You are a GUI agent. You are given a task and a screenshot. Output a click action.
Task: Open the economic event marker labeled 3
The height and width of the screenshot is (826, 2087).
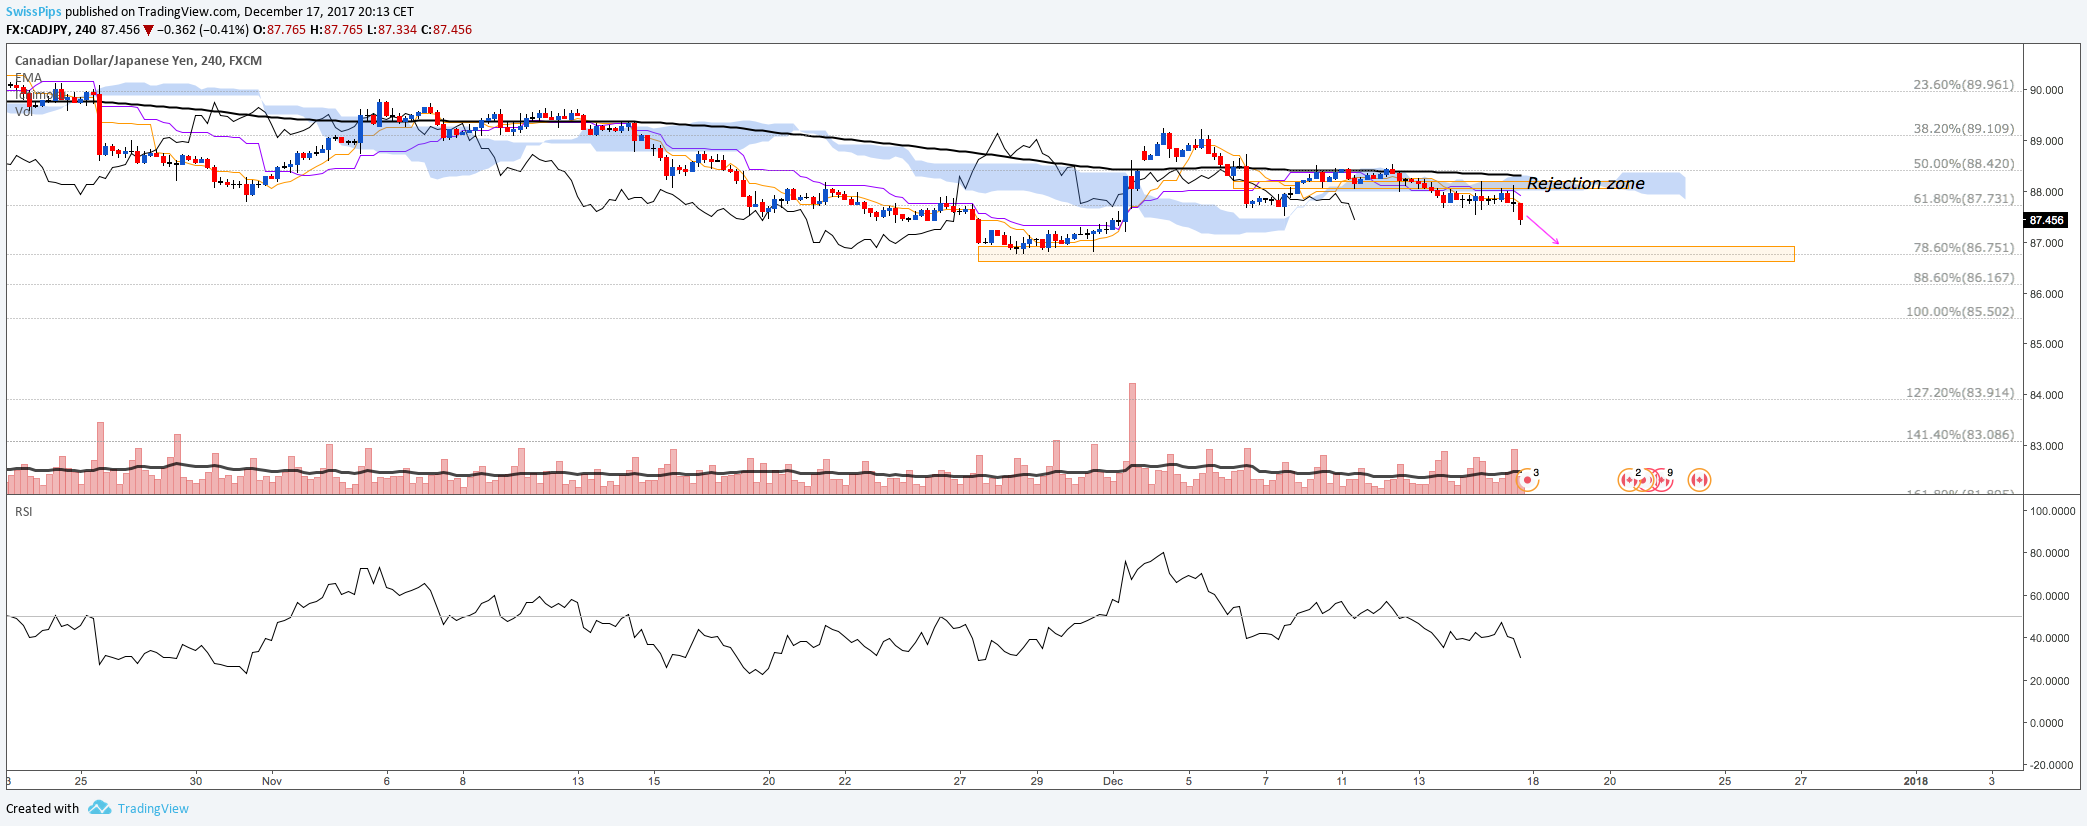pos(1528,480)
